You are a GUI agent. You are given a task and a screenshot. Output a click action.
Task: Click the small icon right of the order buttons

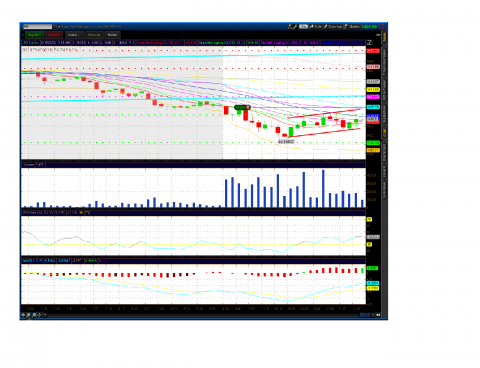379,35
